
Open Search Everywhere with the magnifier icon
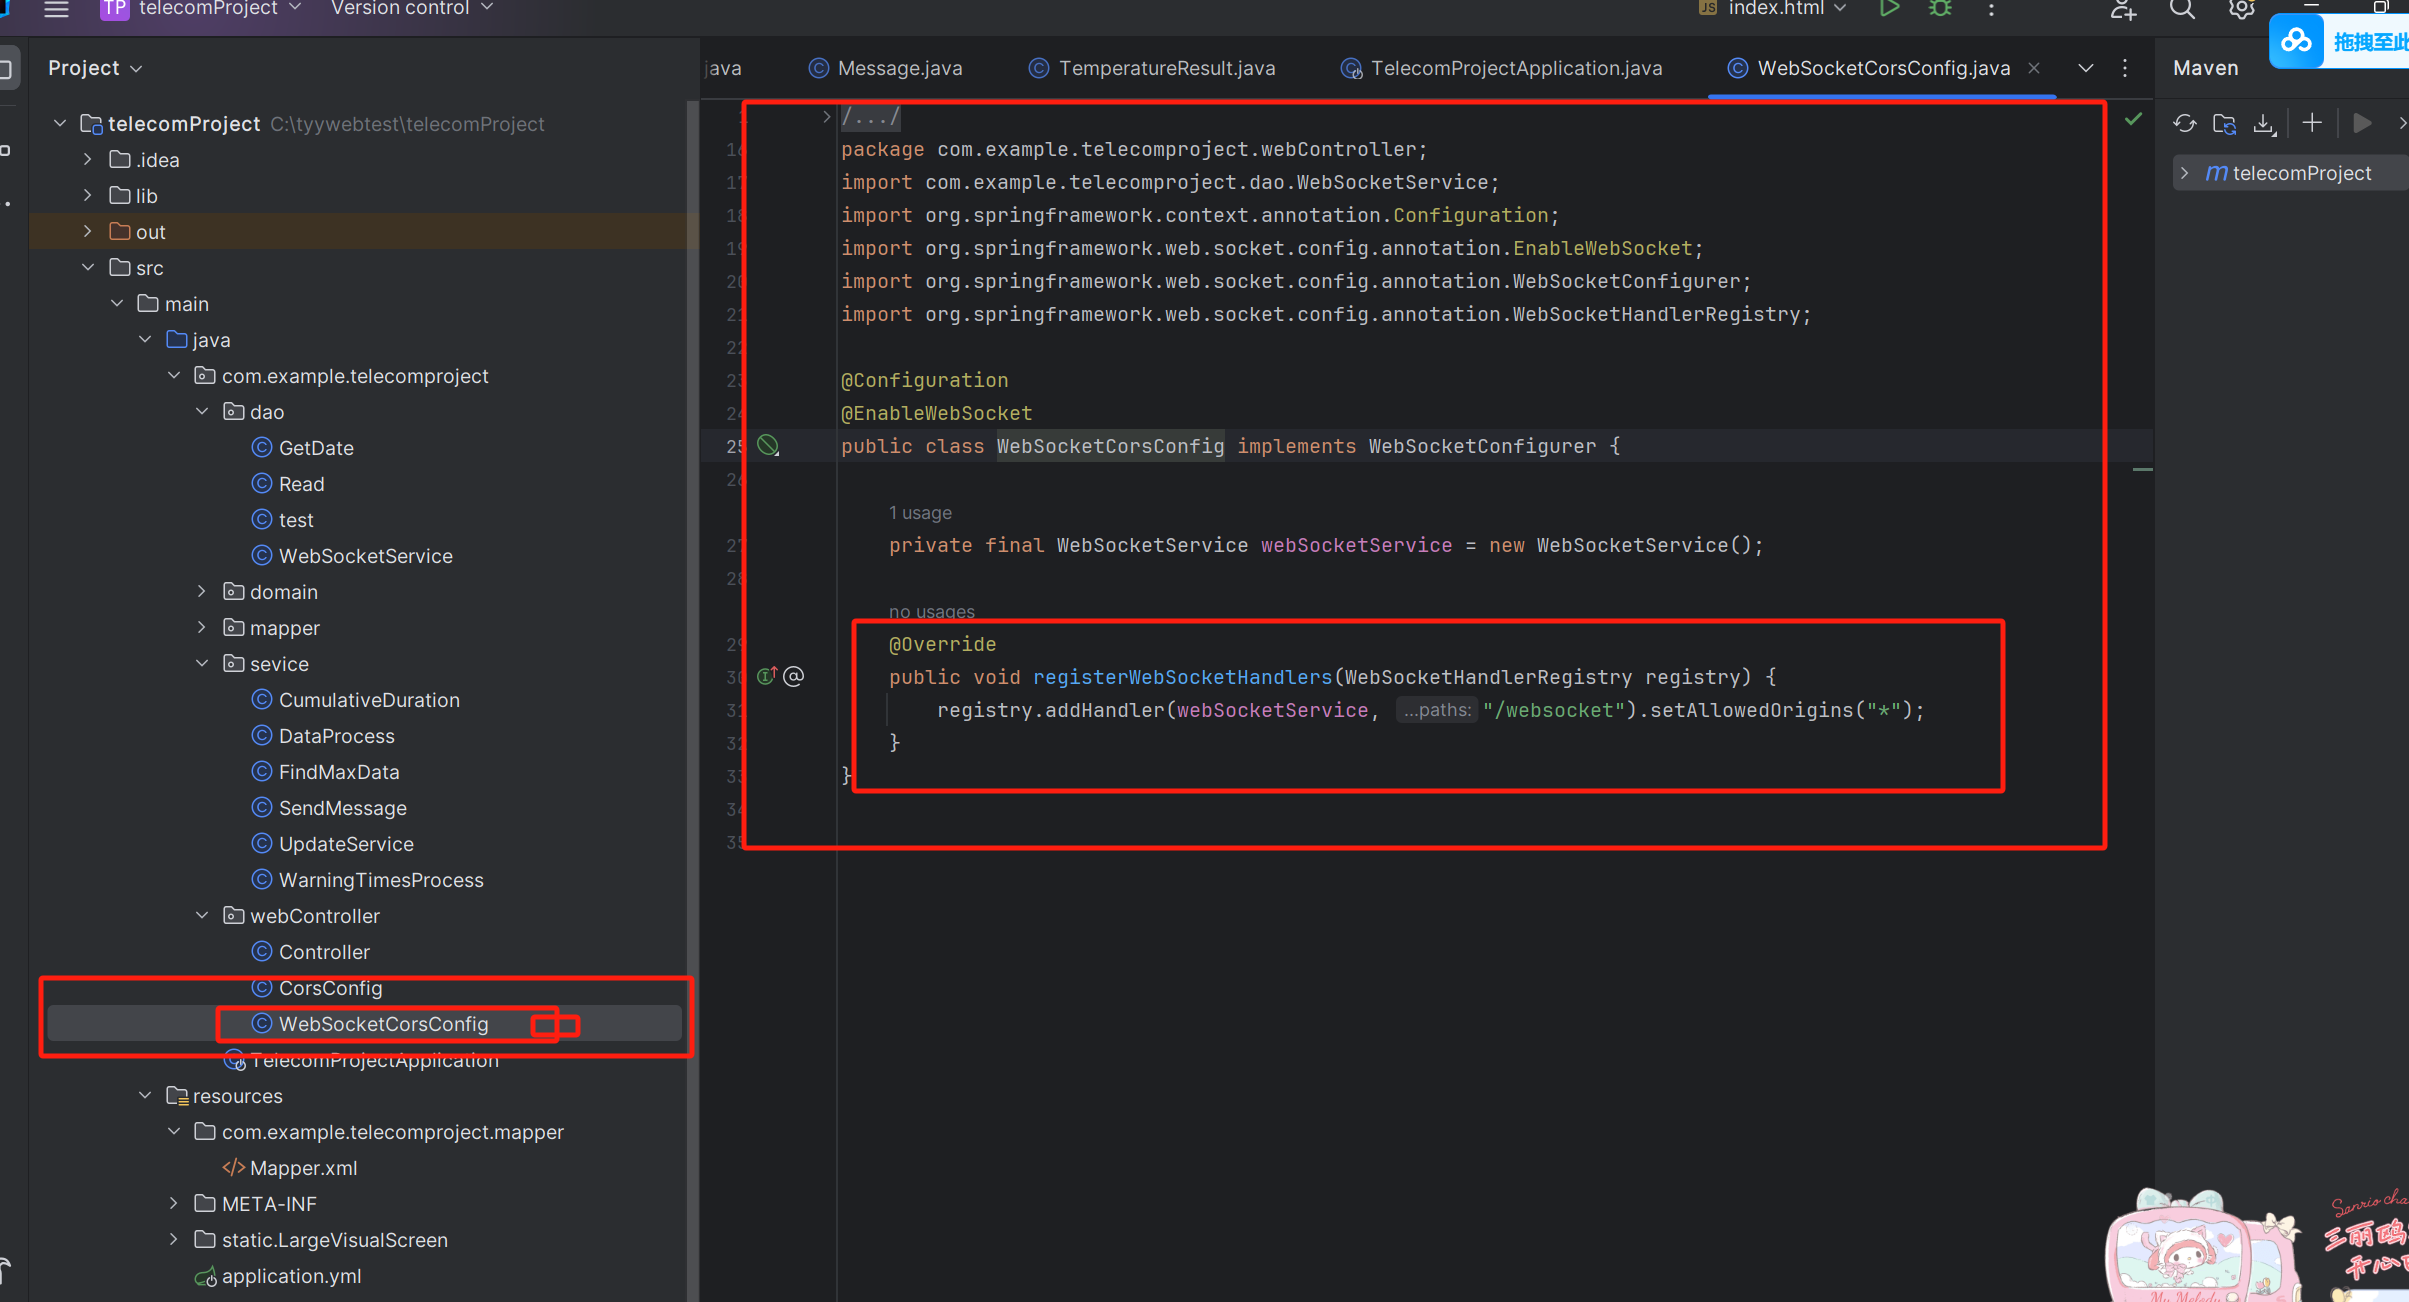click(x=2182, y=10)
